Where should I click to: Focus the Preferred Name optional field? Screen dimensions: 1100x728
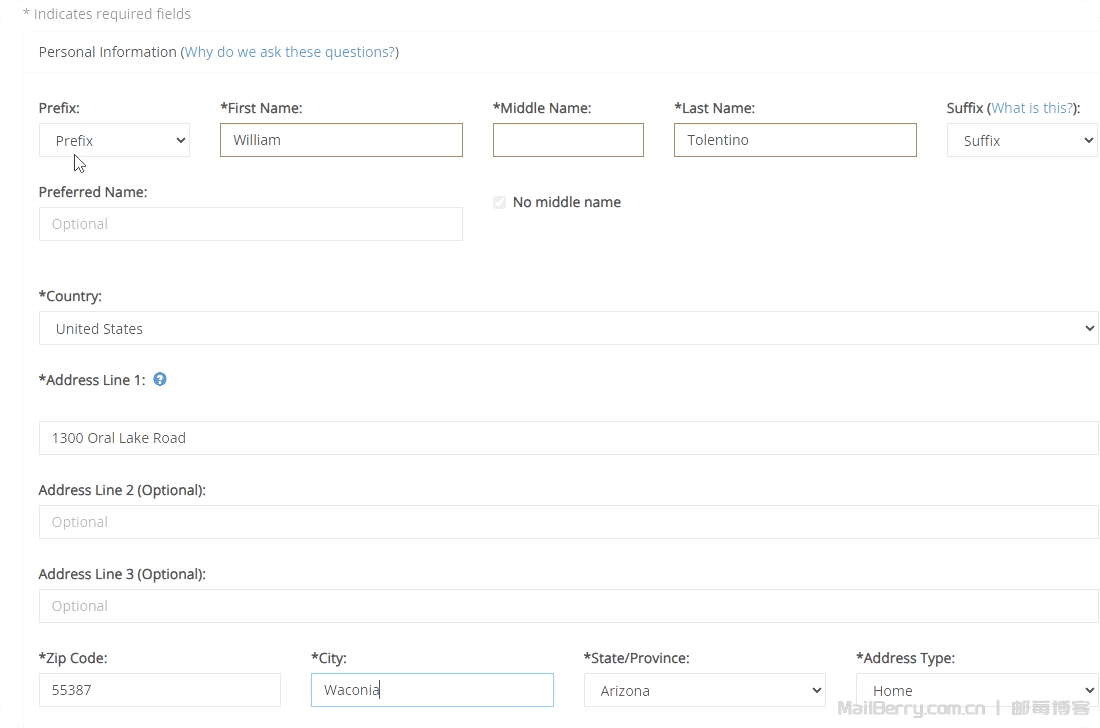pyautogui.click(x=250, y=224)
